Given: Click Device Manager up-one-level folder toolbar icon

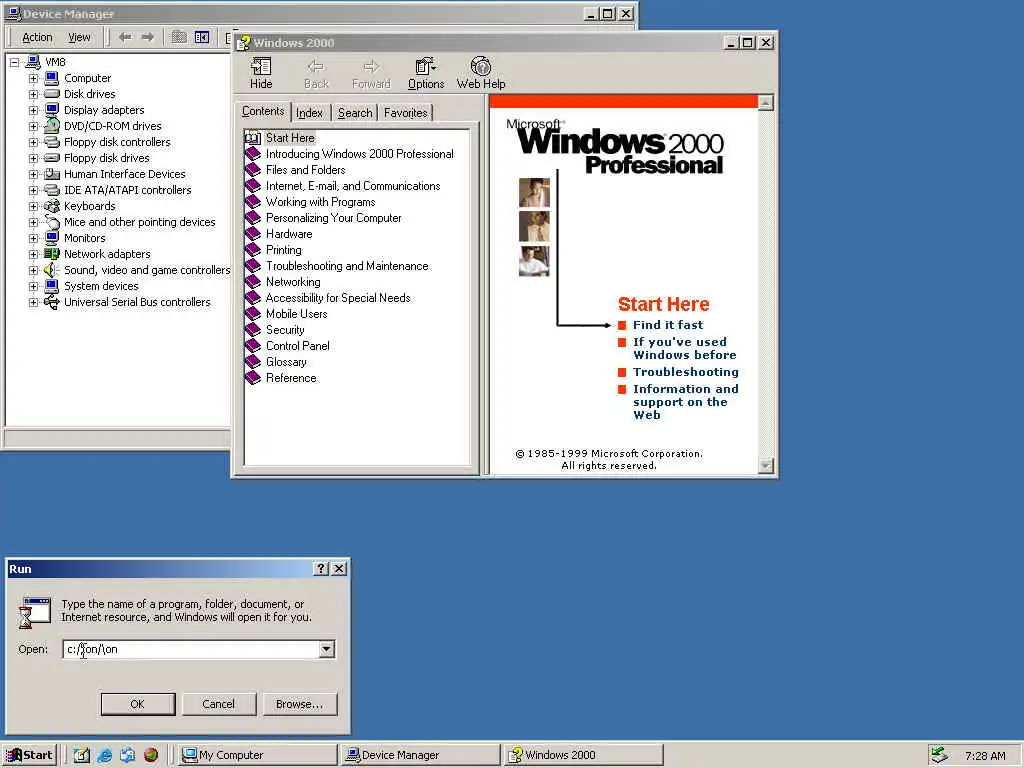Looking at the screenshot, I should tap(179, 37).
